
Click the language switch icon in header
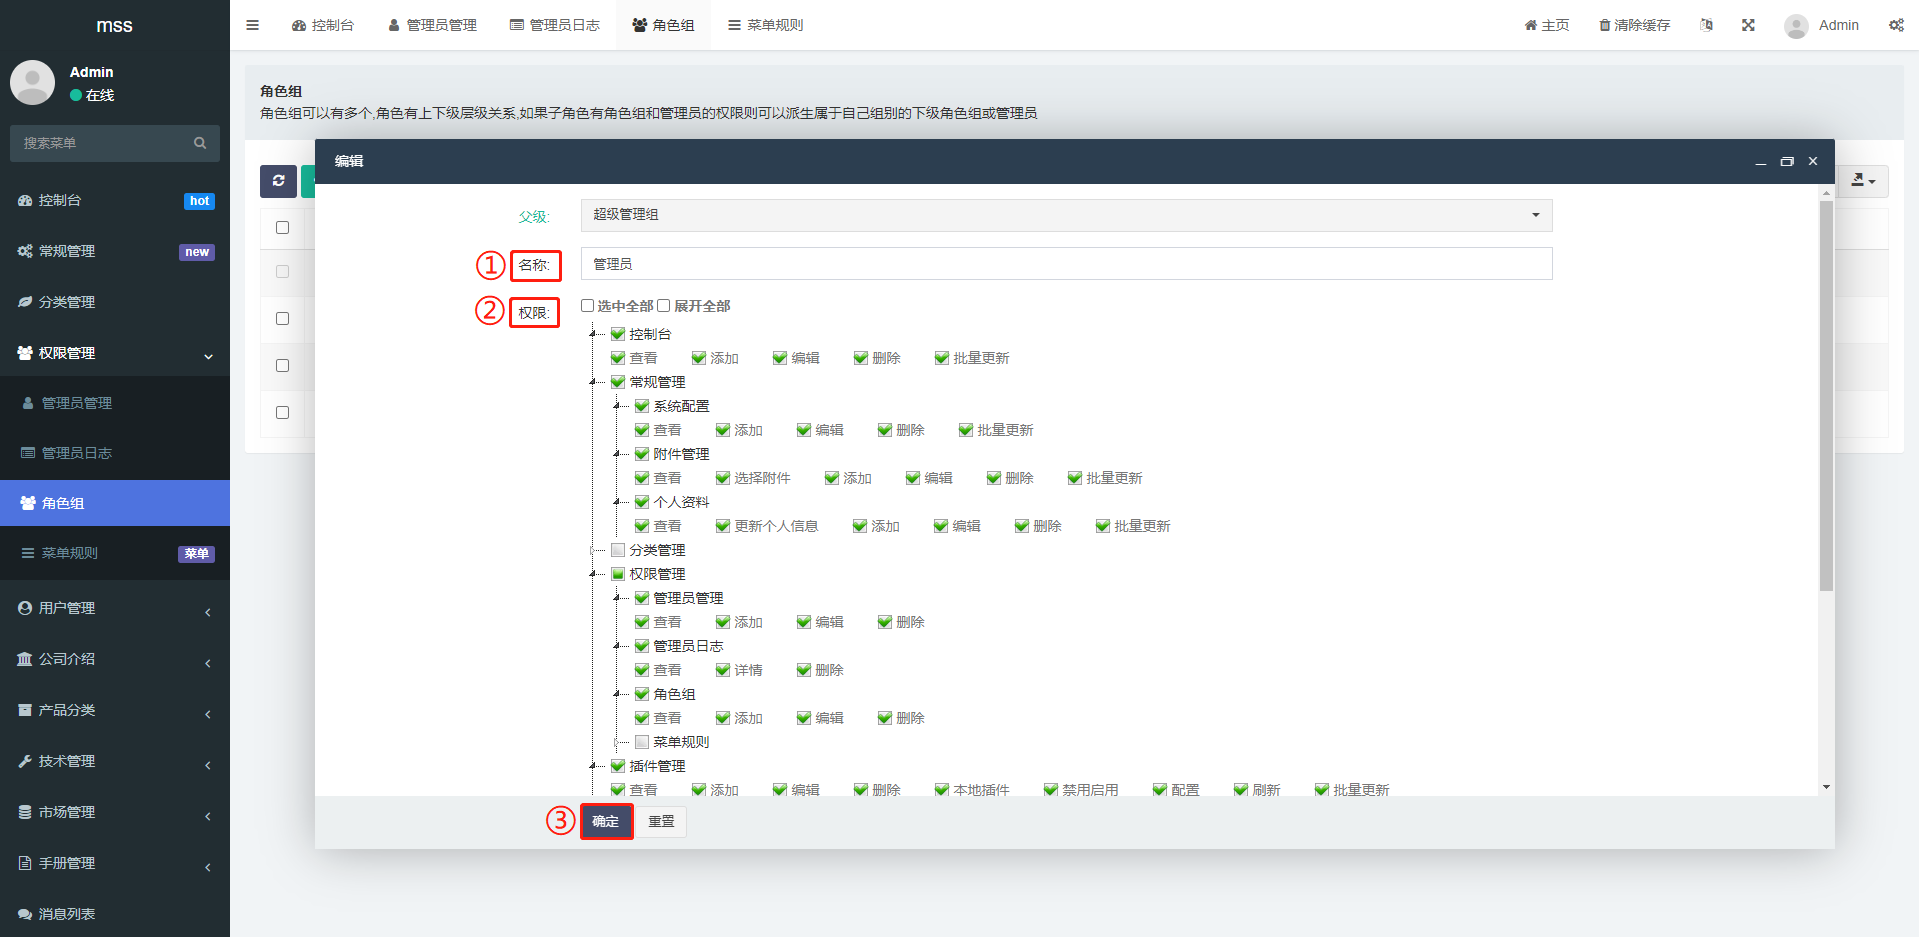[1706, 25]
